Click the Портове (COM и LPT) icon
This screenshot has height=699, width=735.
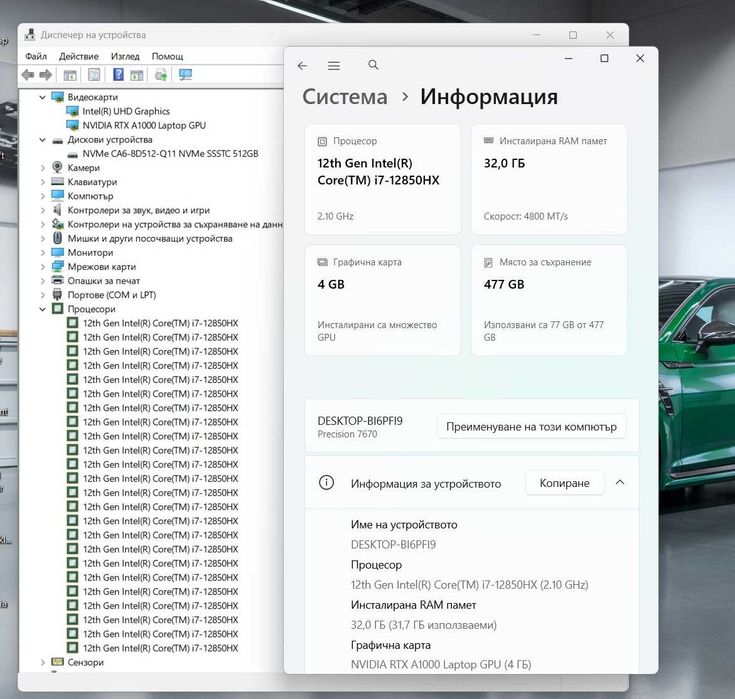tap(57, 294)
